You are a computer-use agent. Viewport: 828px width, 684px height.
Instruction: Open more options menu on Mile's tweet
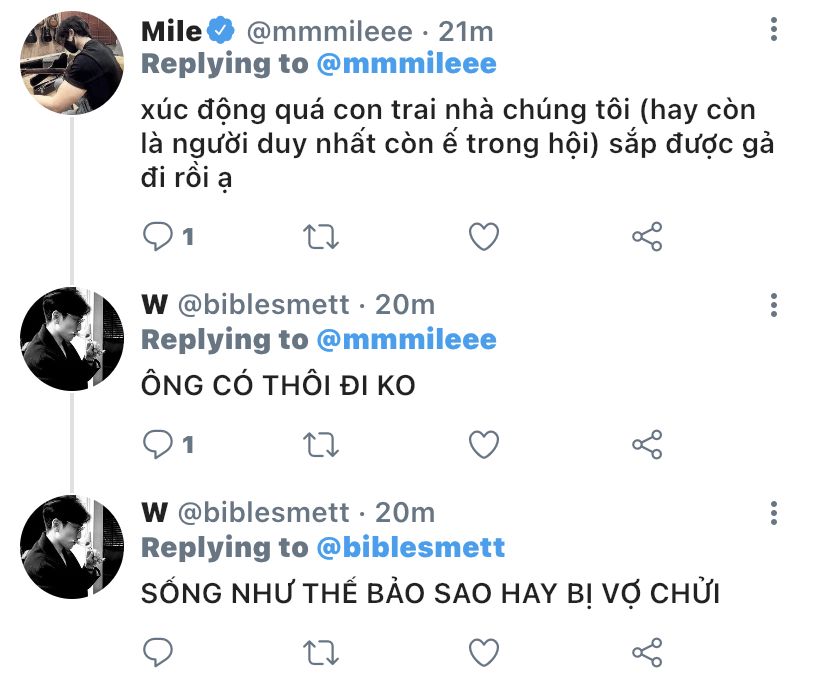click(774, 30)
